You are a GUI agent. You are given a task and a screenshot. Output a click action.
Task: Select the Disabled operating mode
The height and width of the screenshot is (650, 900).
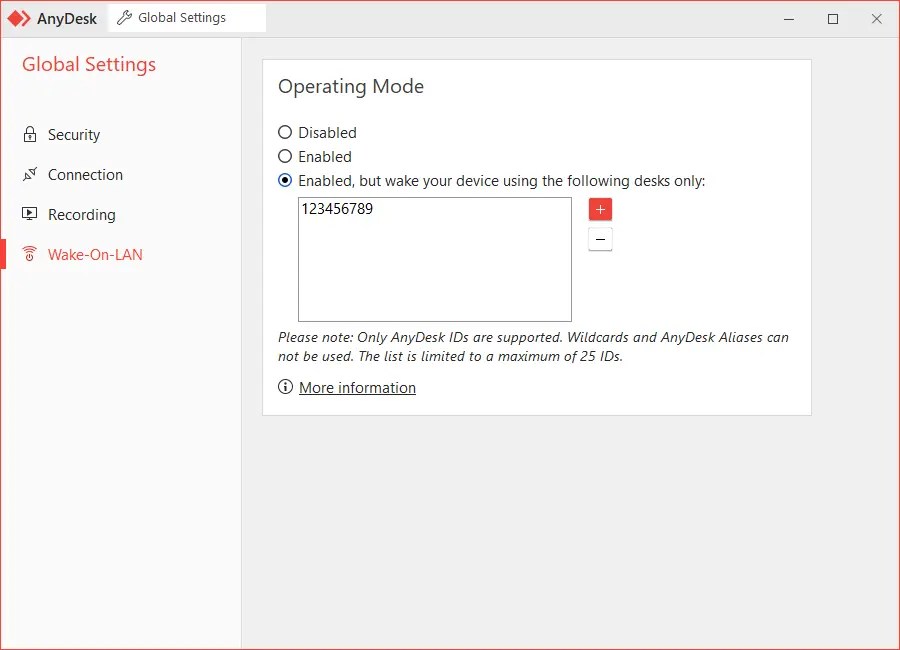[285, 132]
